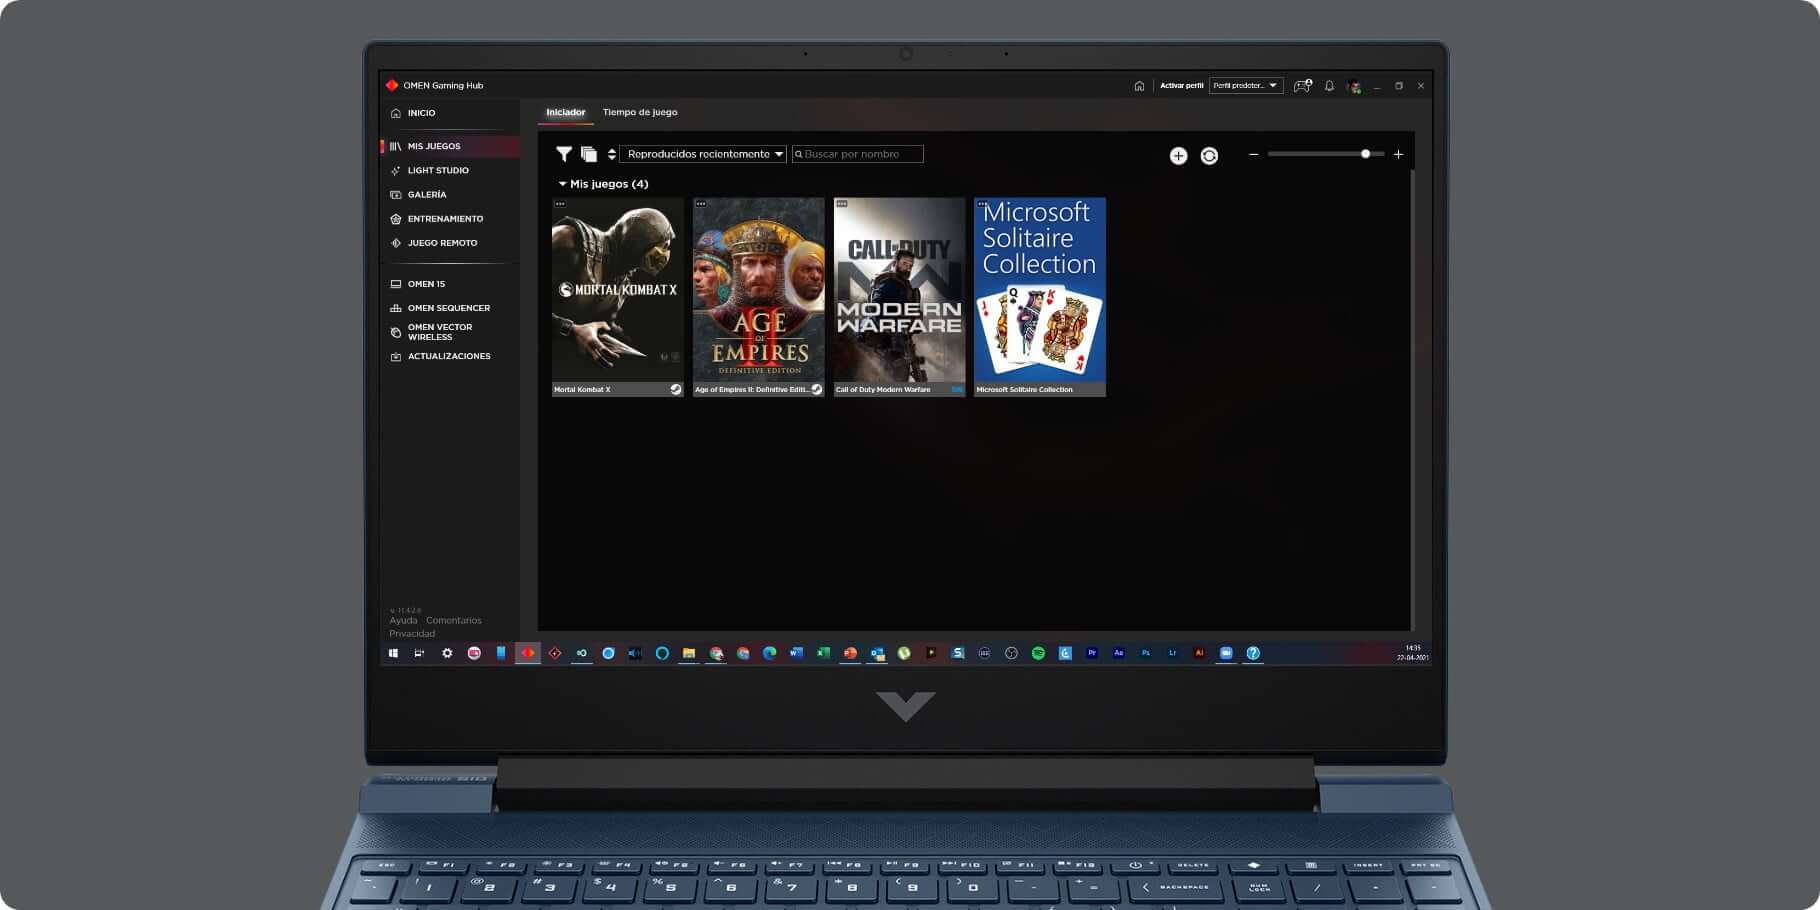Open options dots on Age of Empires tile
1820x910 pixels.
(x=701, y=204)
